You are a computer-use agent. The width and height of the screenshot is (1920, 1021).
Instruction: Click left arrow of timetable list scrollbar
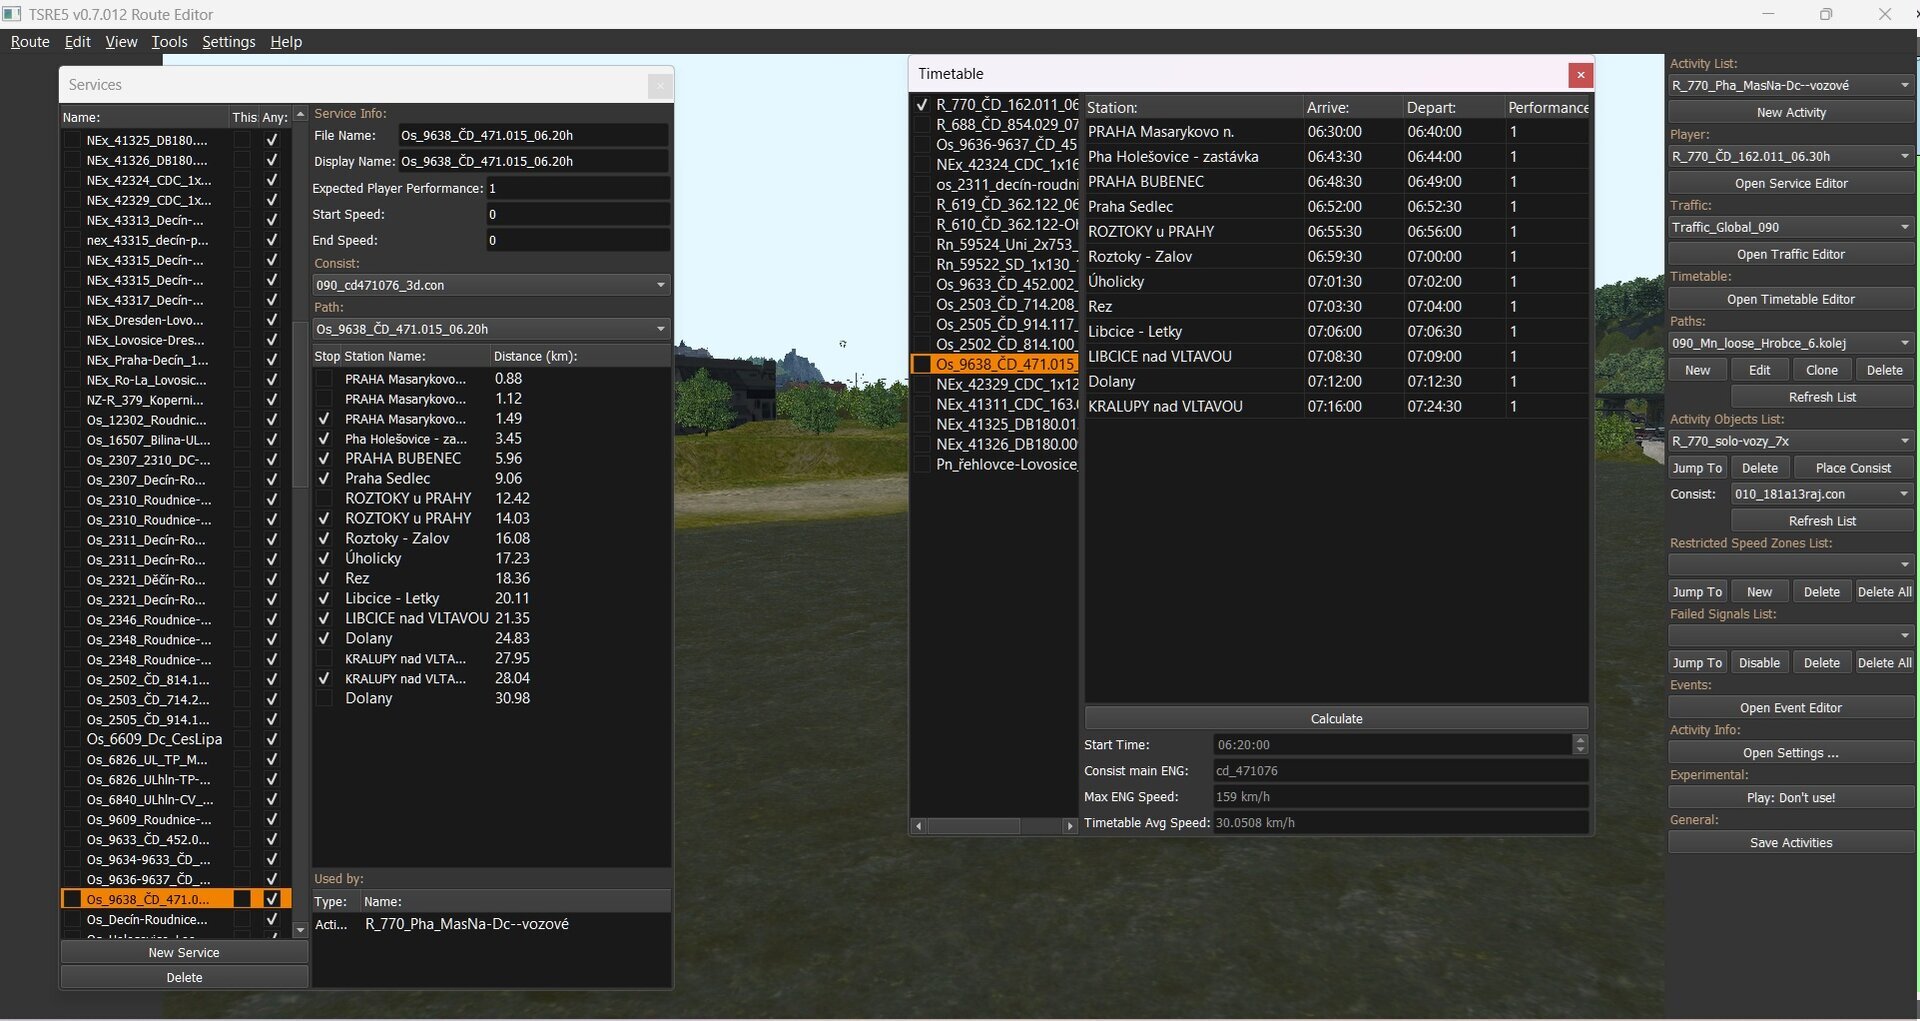coord(919,826)
